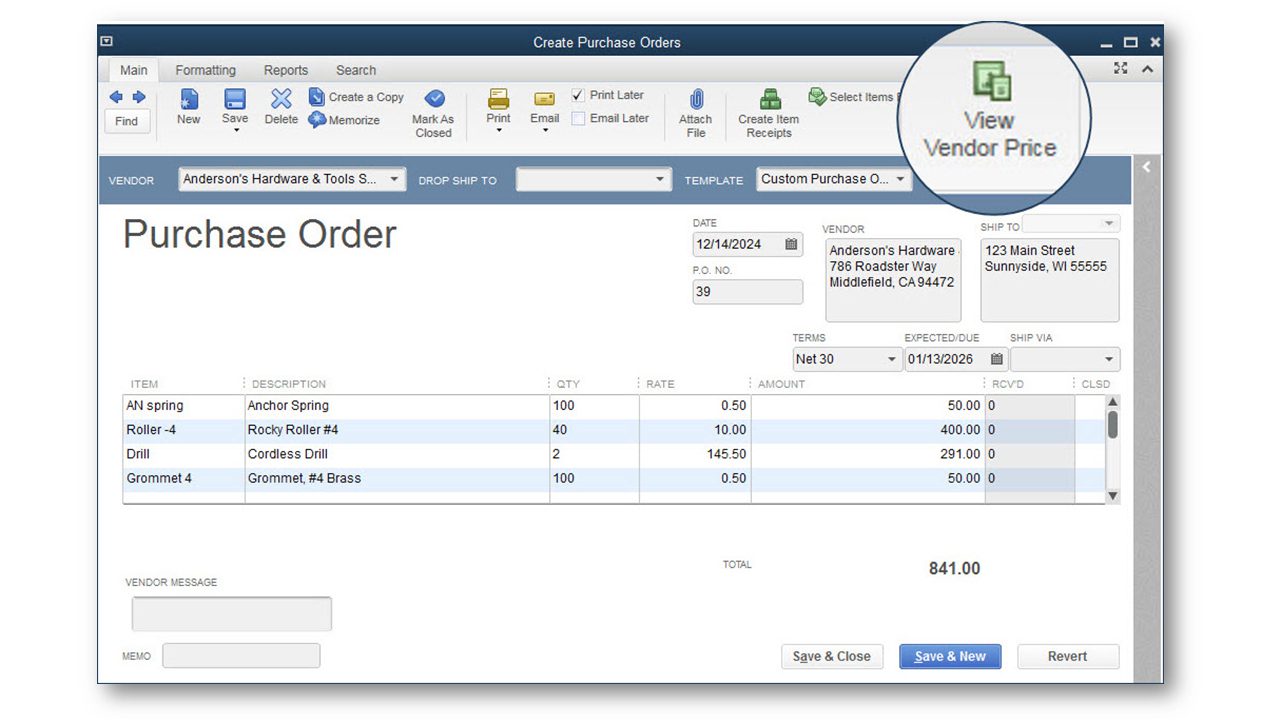
Task: Open the Vendor dropdown list
Action: 394,180
